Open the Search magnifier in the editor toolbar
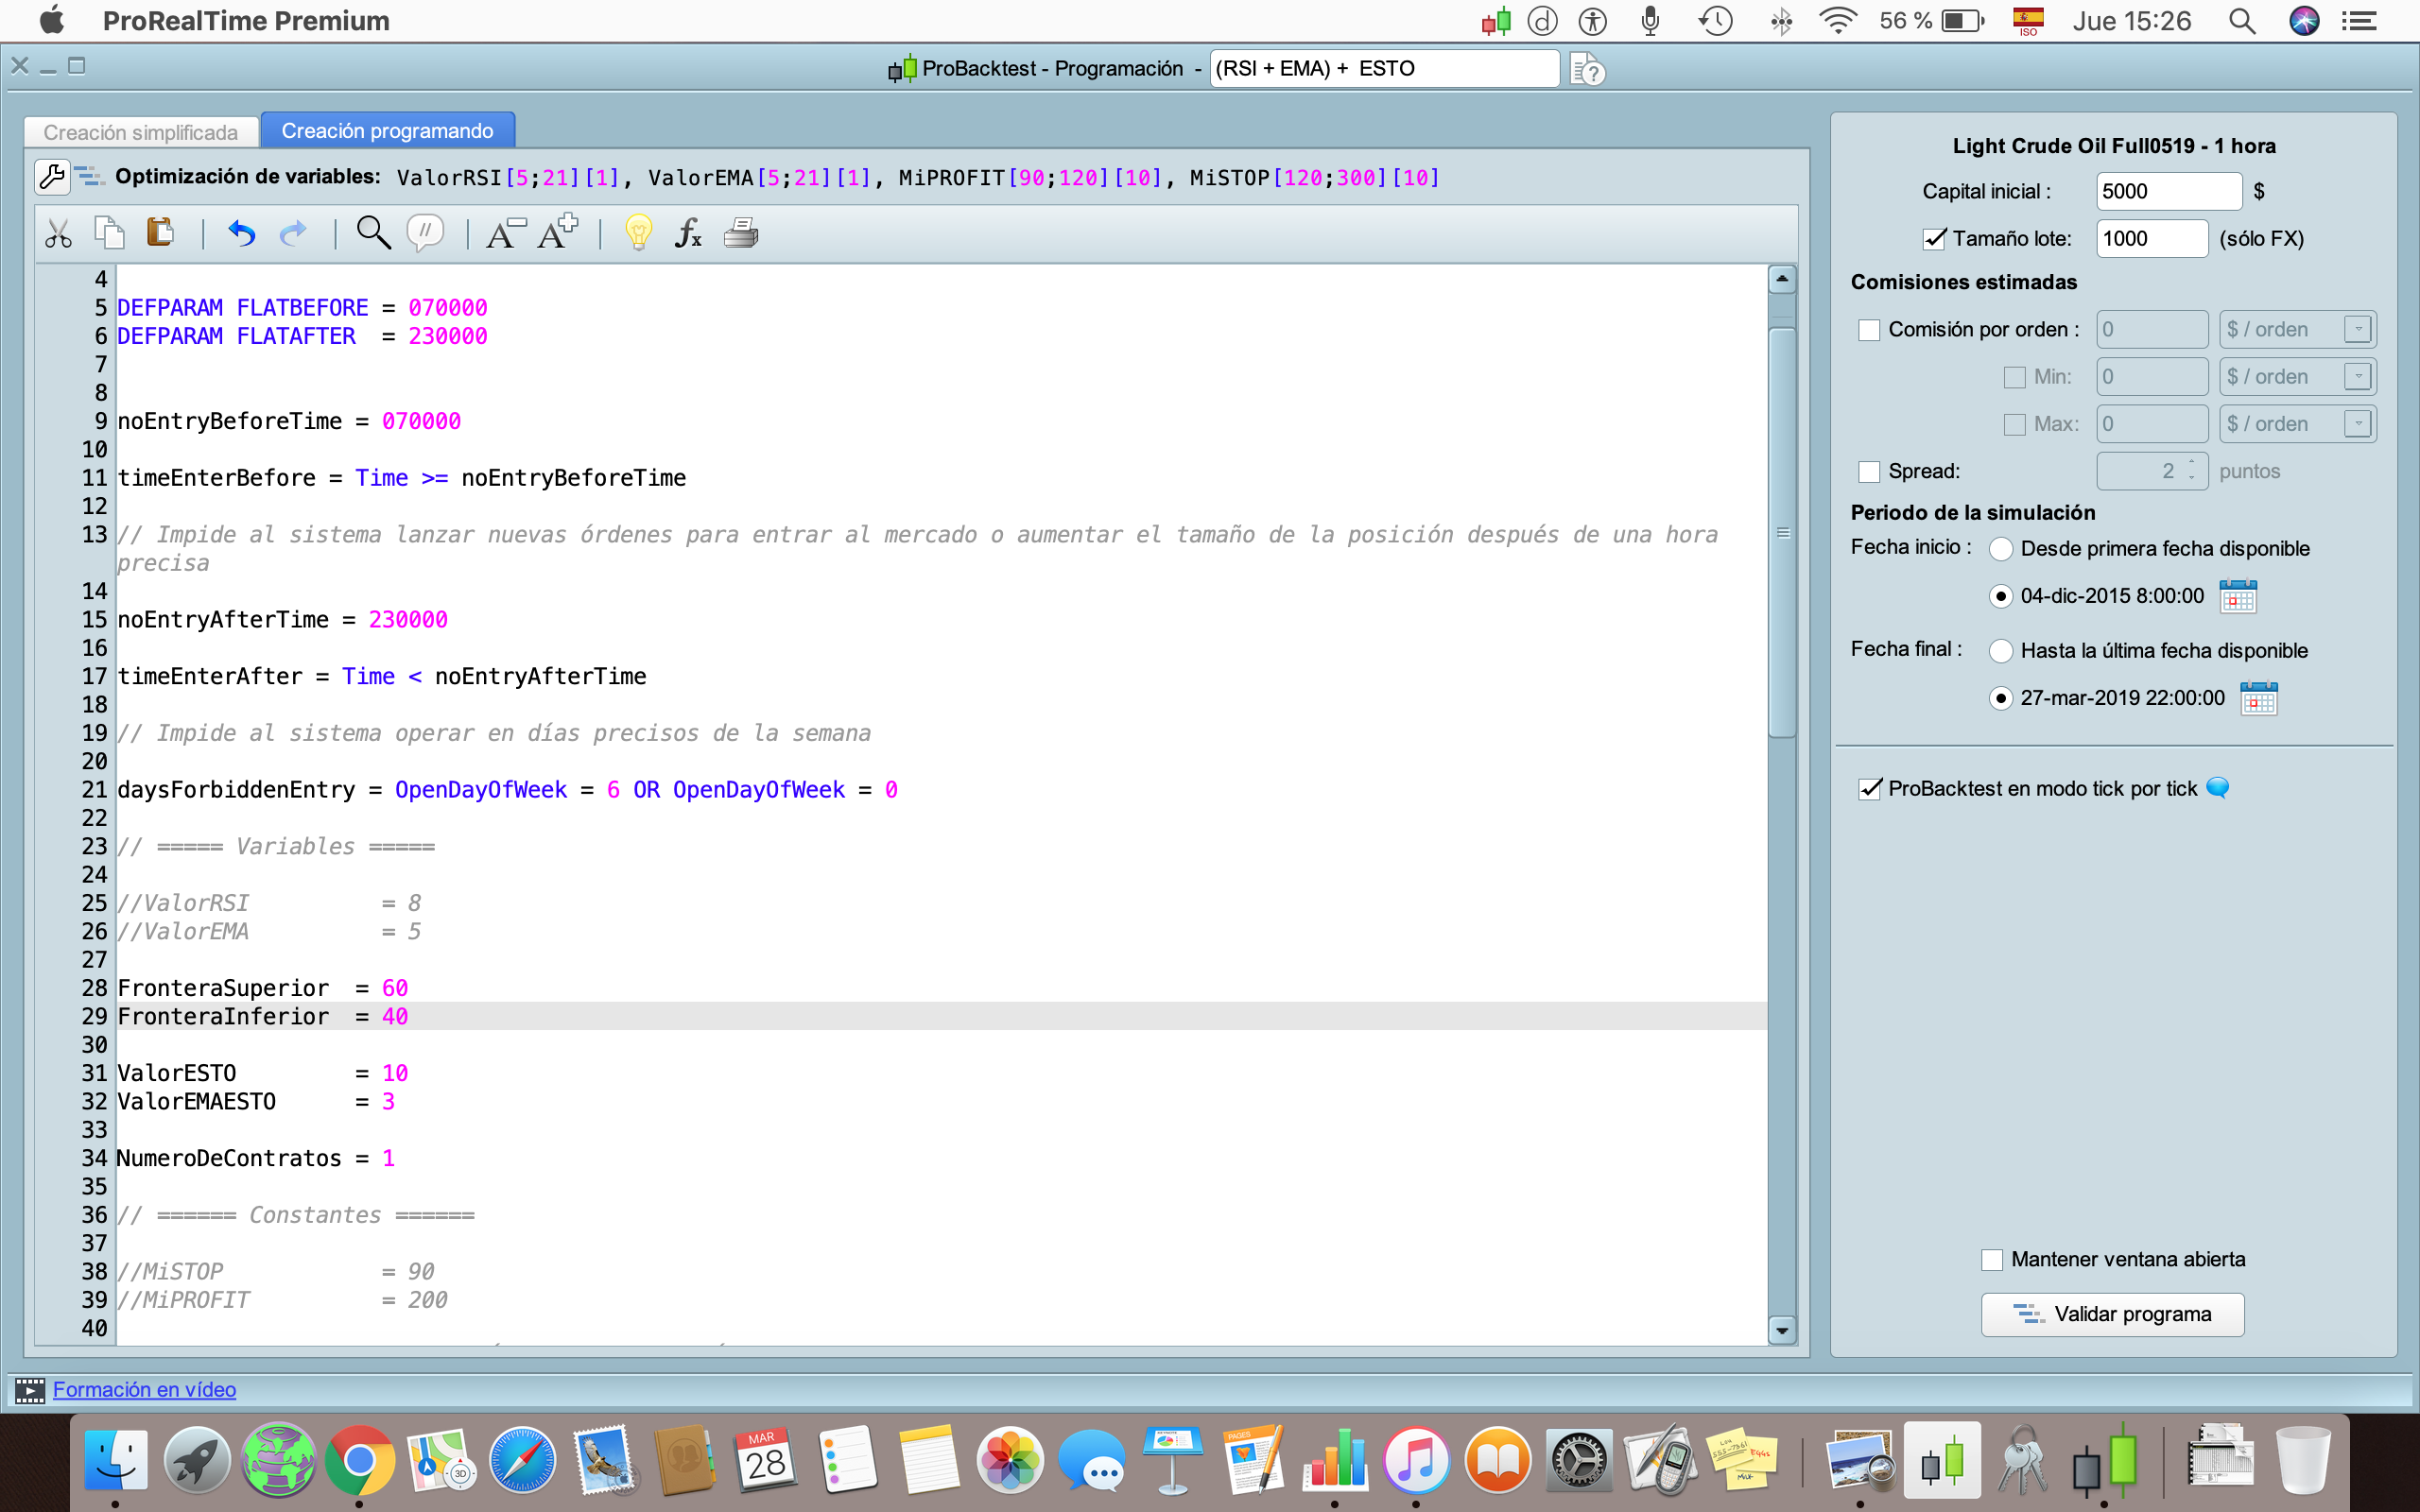Viewport: 2420px width, 1512px height. pos(373,233)
